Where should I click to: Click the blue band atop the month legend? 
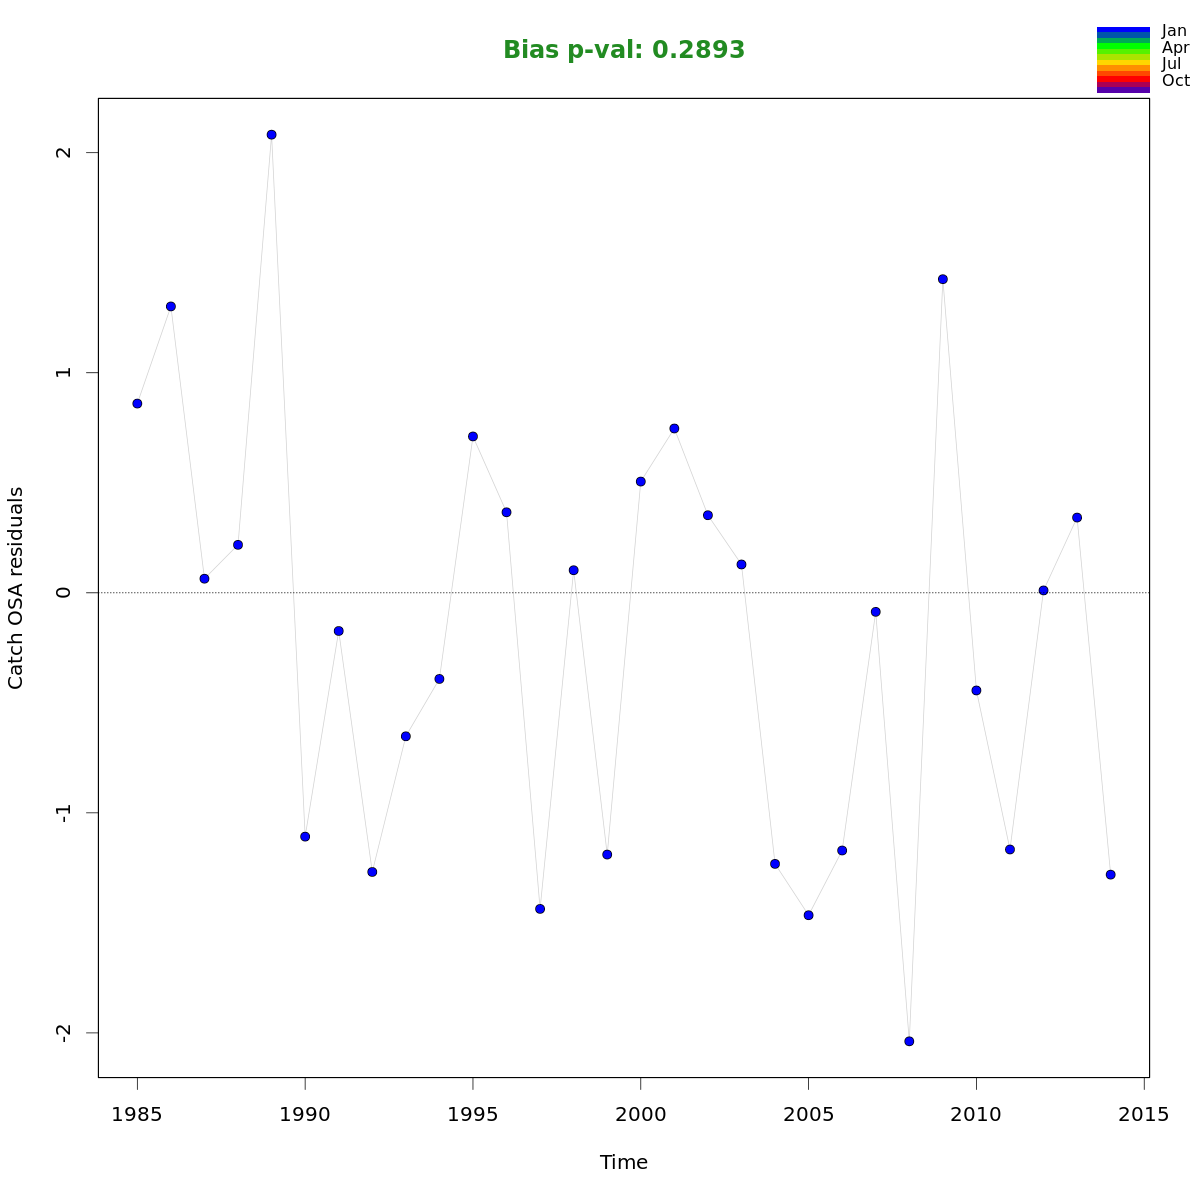click(x=1123, y=30)
